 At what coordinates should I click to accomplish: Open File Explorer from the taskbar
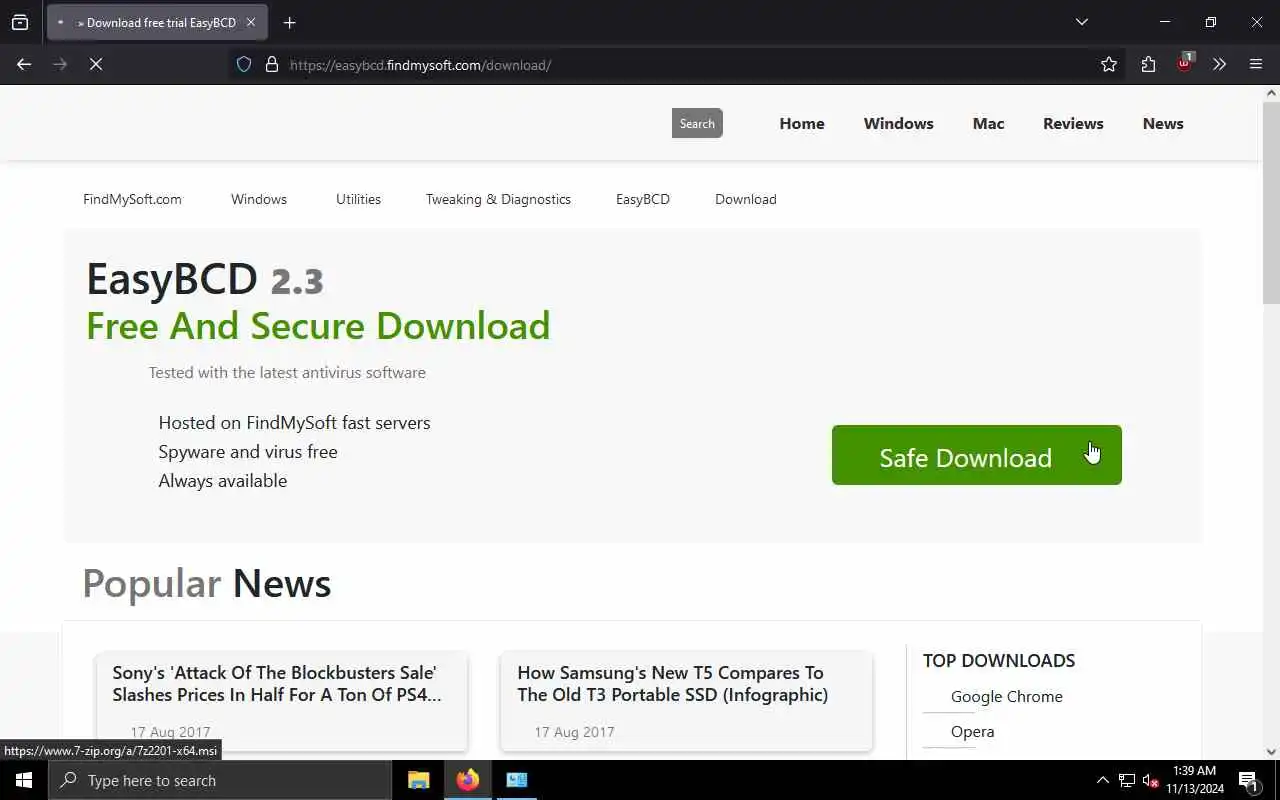419,780
